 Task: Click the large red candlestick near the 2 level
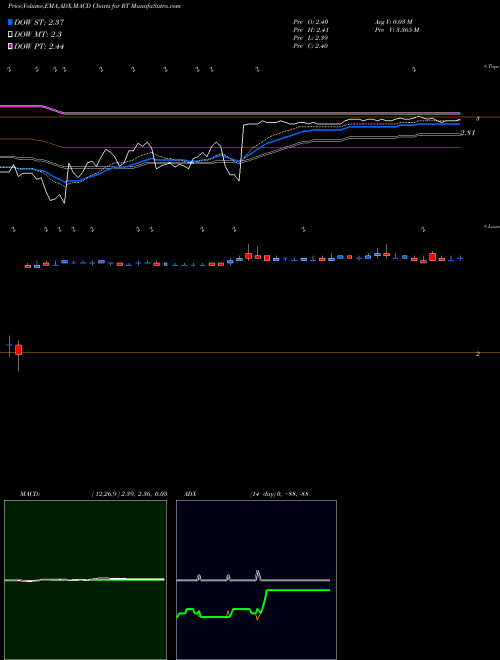(19, 349)
